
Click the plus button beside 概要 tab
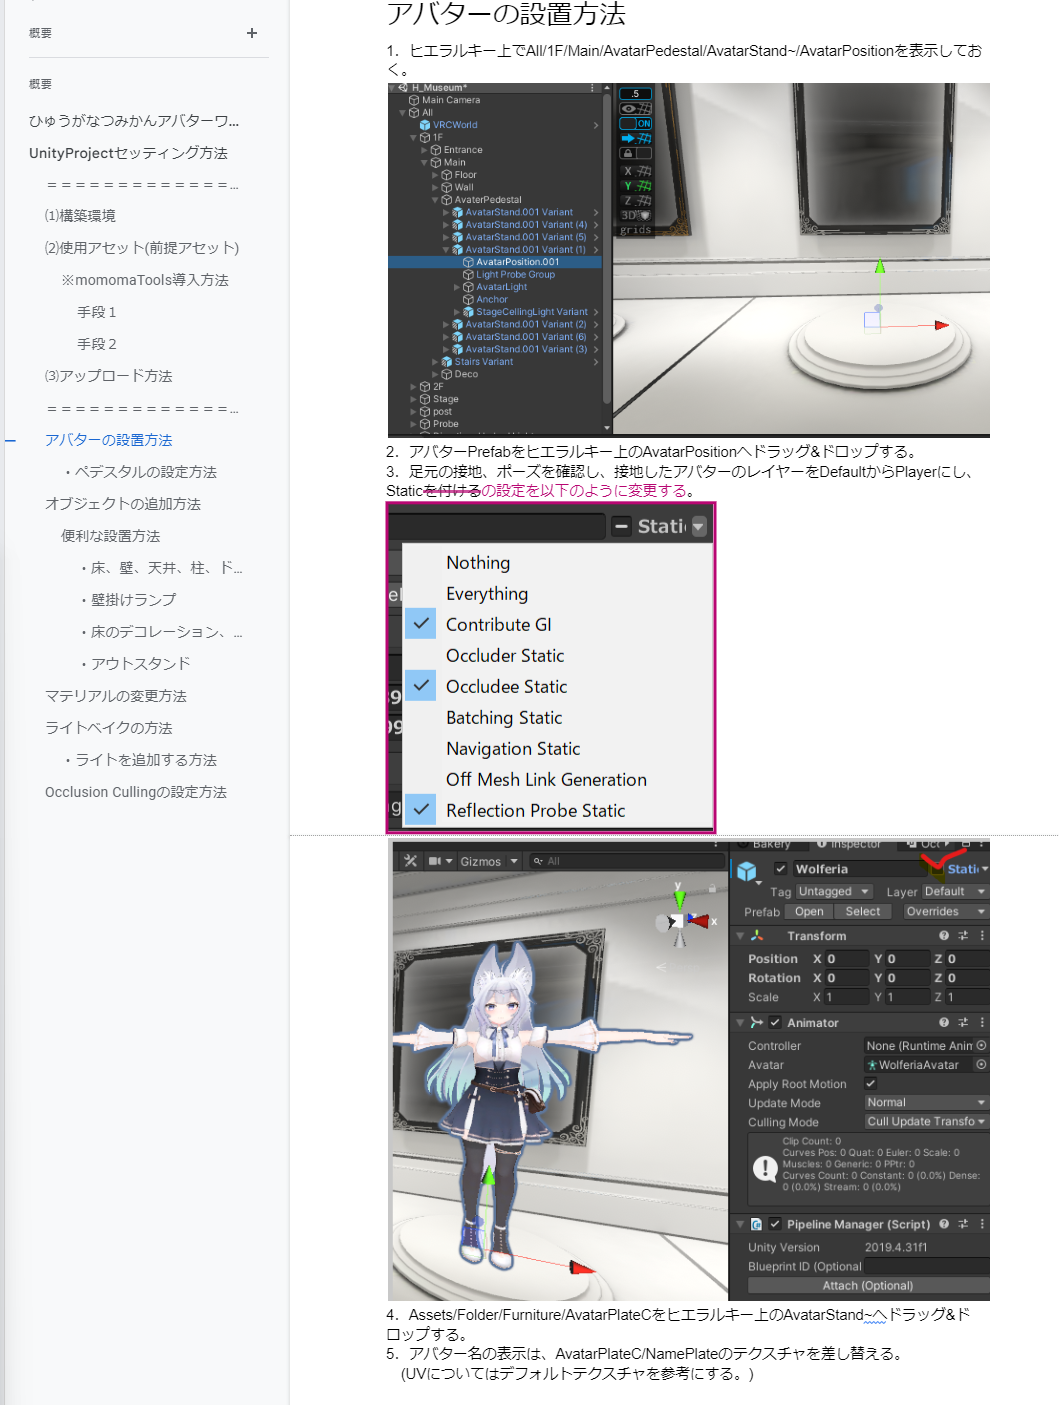[x=252, y=33]
